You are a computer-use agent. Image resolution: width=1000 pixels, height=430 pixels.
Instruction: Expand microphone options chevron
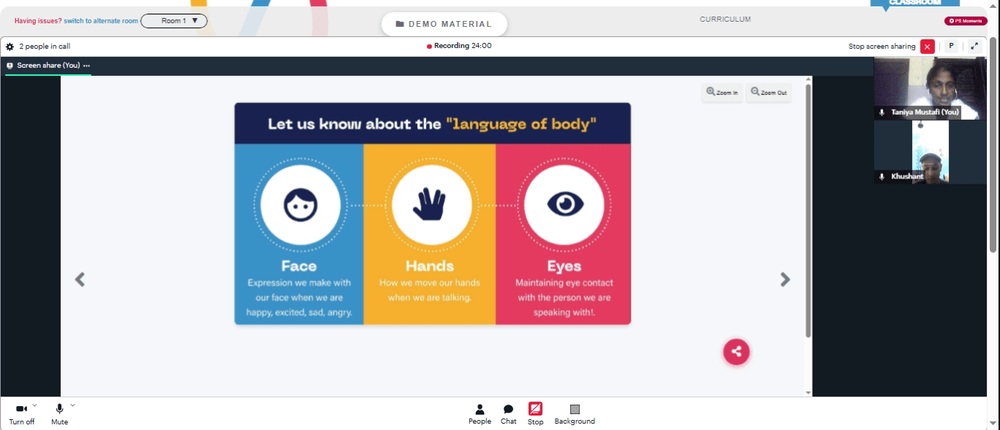[x=73, y=405]
